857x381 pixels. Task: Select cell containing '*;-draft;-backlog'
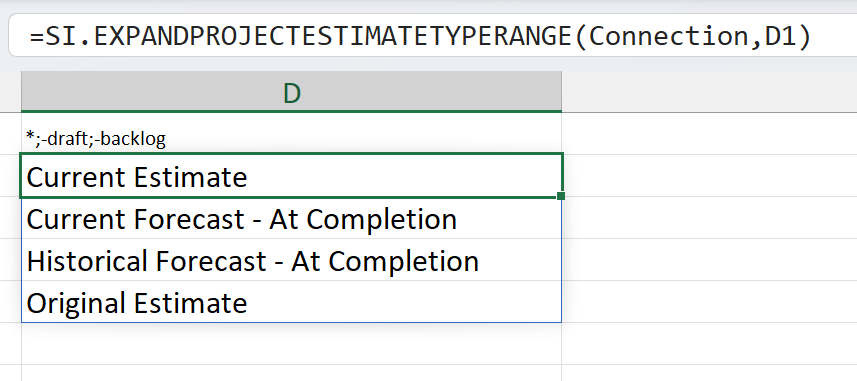[291, 133]
